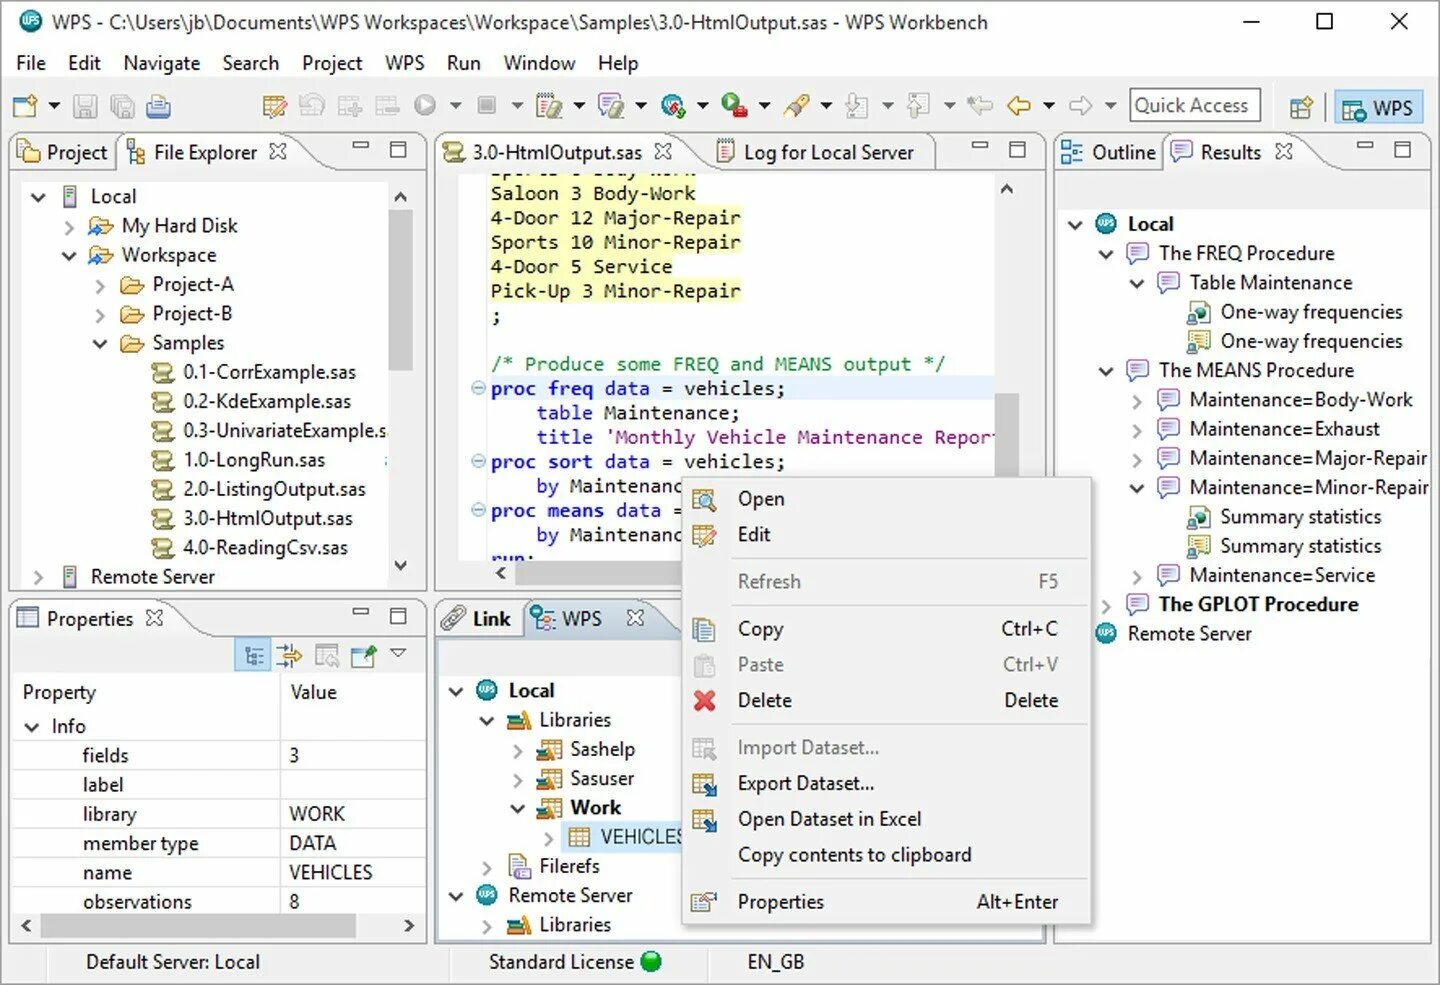Choose Copy from the context menu

point(886,629)
